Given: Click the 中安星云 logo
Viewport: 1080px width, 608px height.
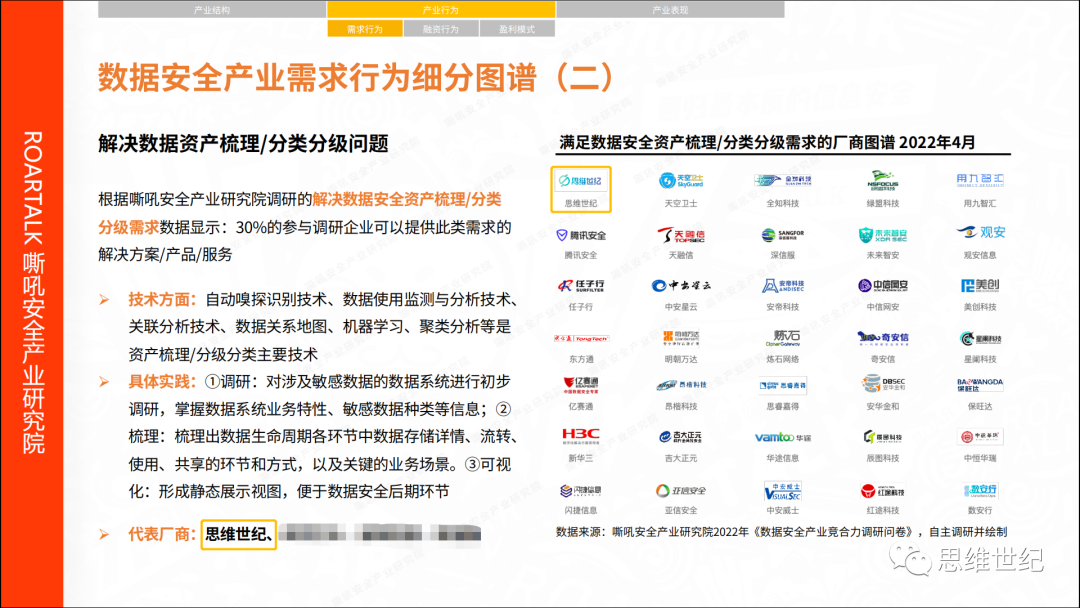Looking at the screenshot, I should (x=681, y=285).
